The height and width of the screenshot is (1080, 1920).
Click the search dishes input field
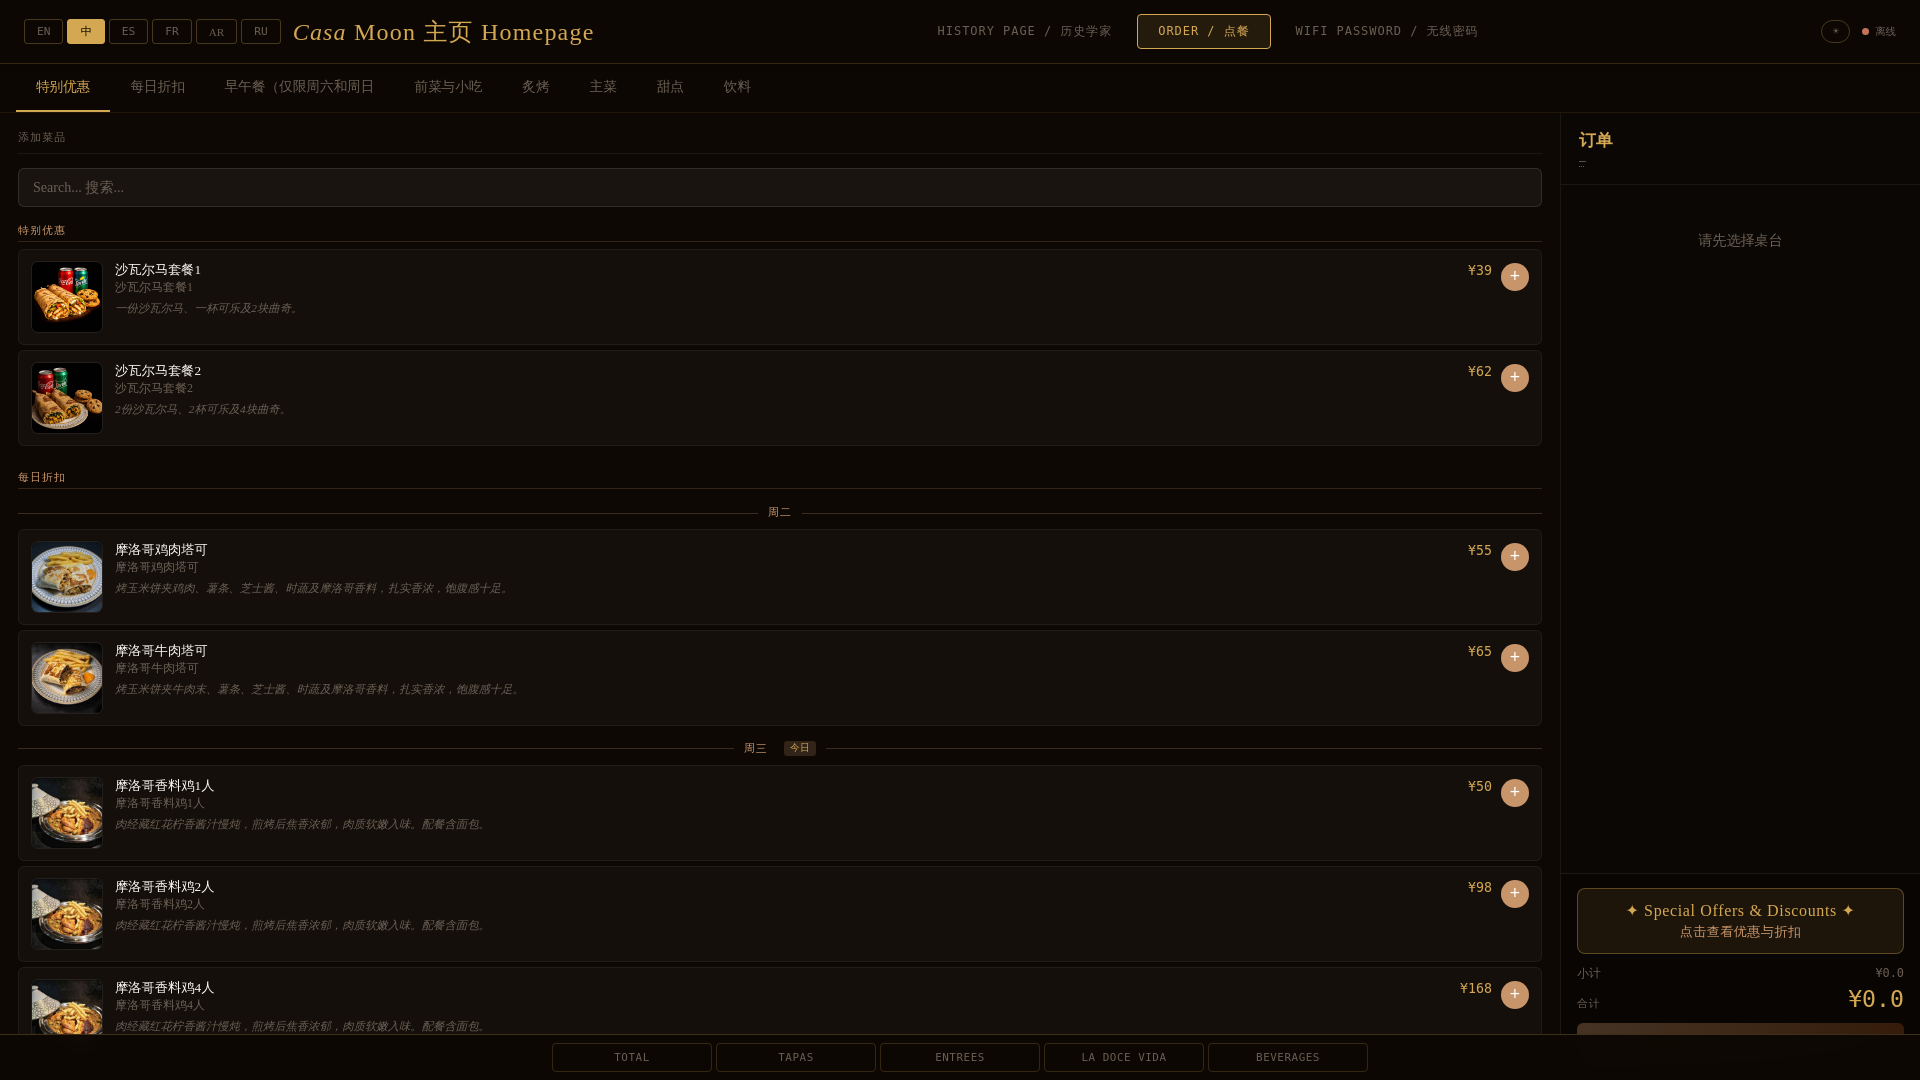(780, 188)
